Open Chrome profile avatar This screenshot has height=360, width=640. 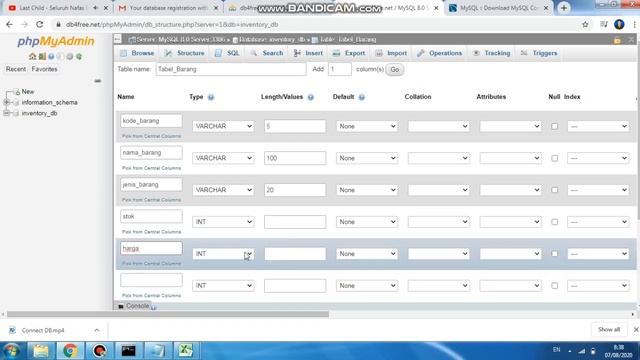pos(619,24)
